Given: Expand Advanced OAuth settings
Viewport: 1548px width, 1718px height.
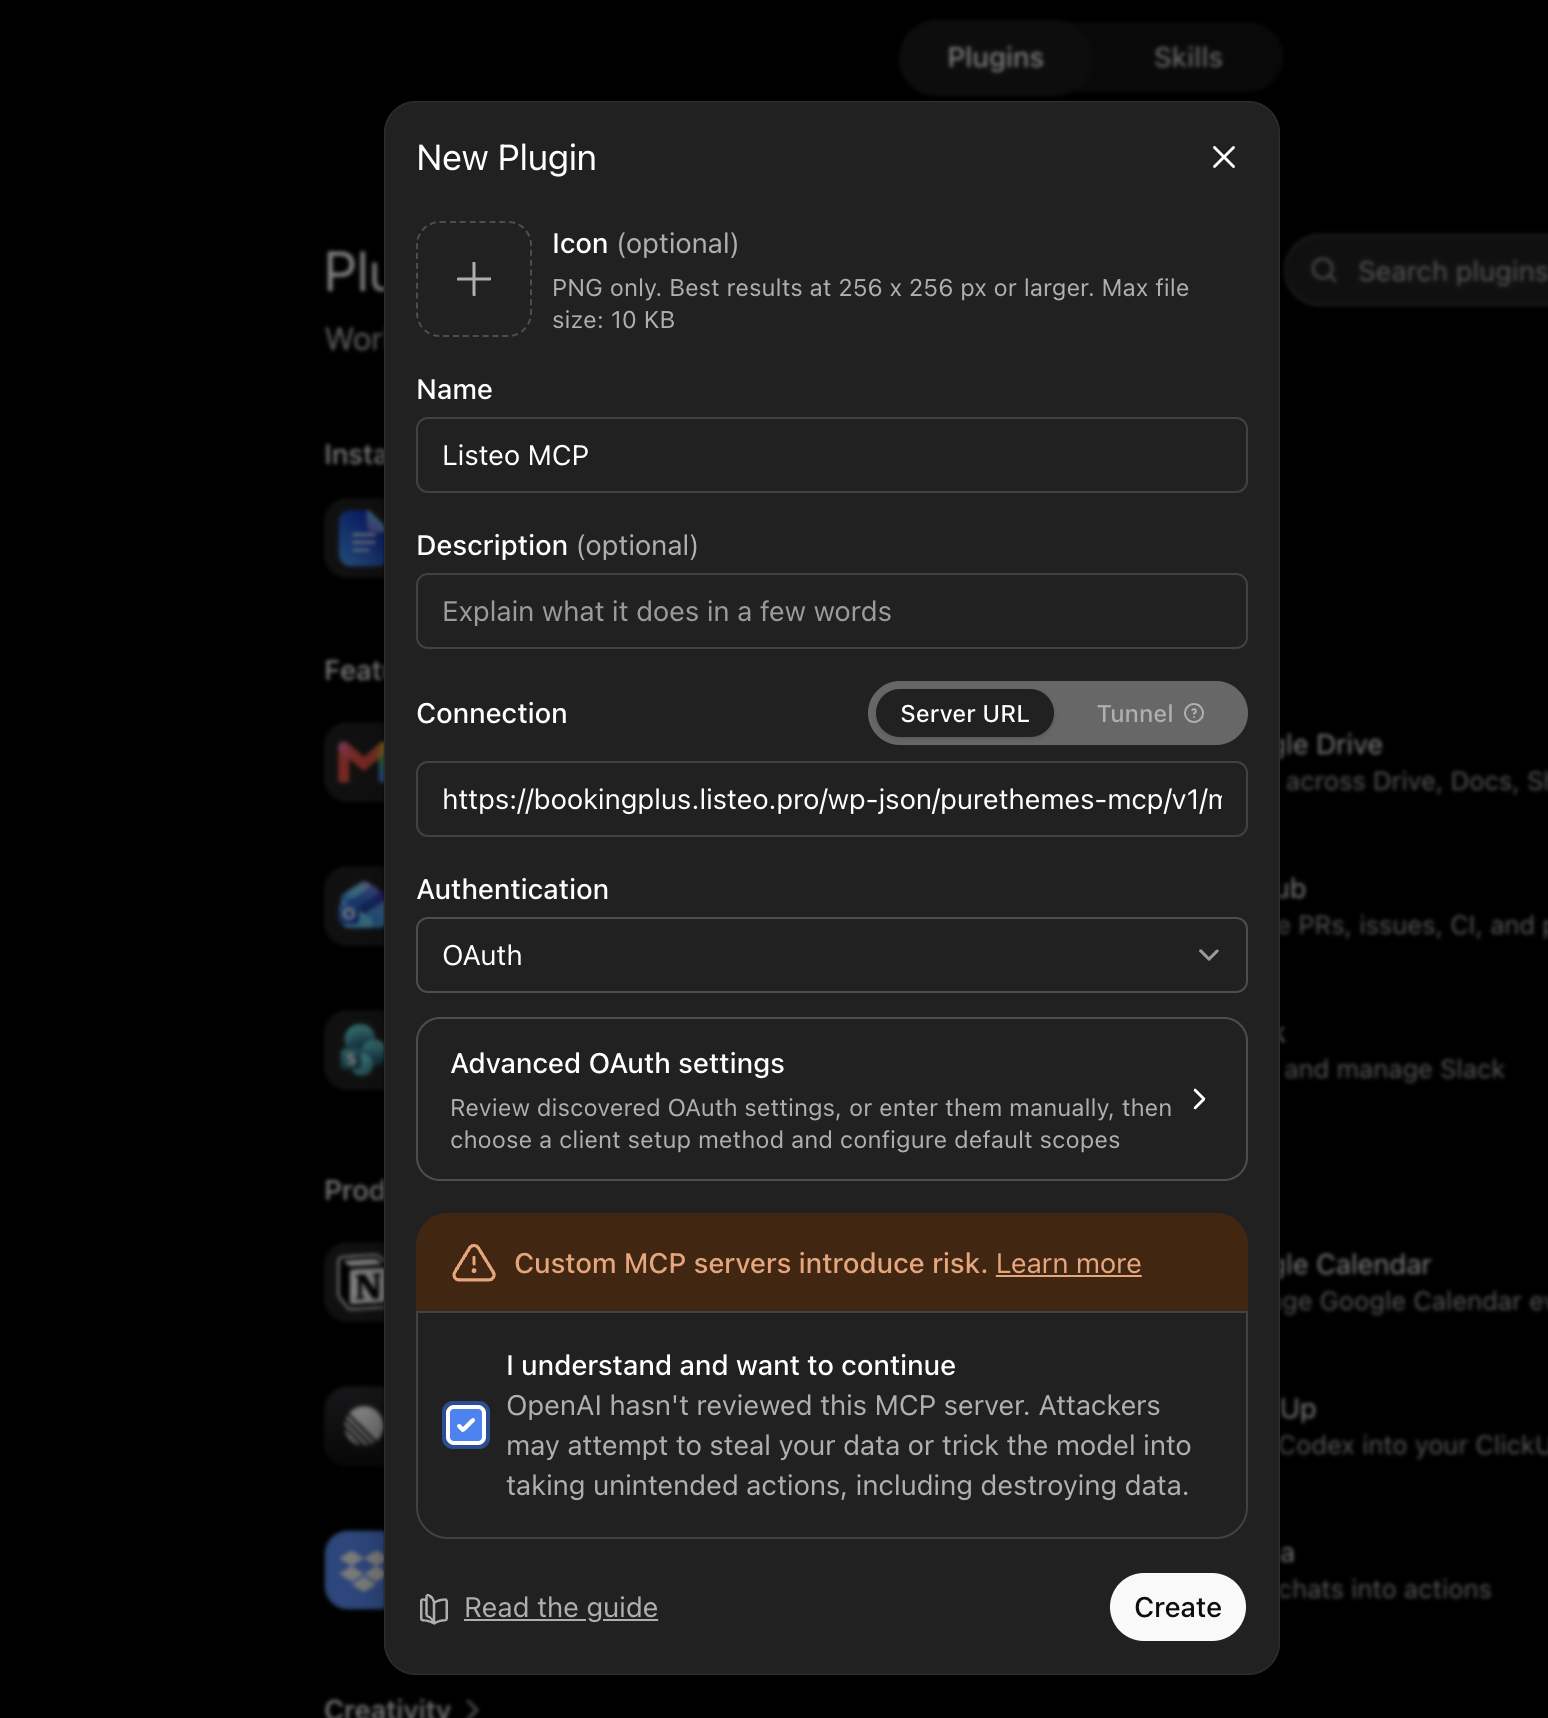Looking at the screenshot, I should [x=832, y=1099].
